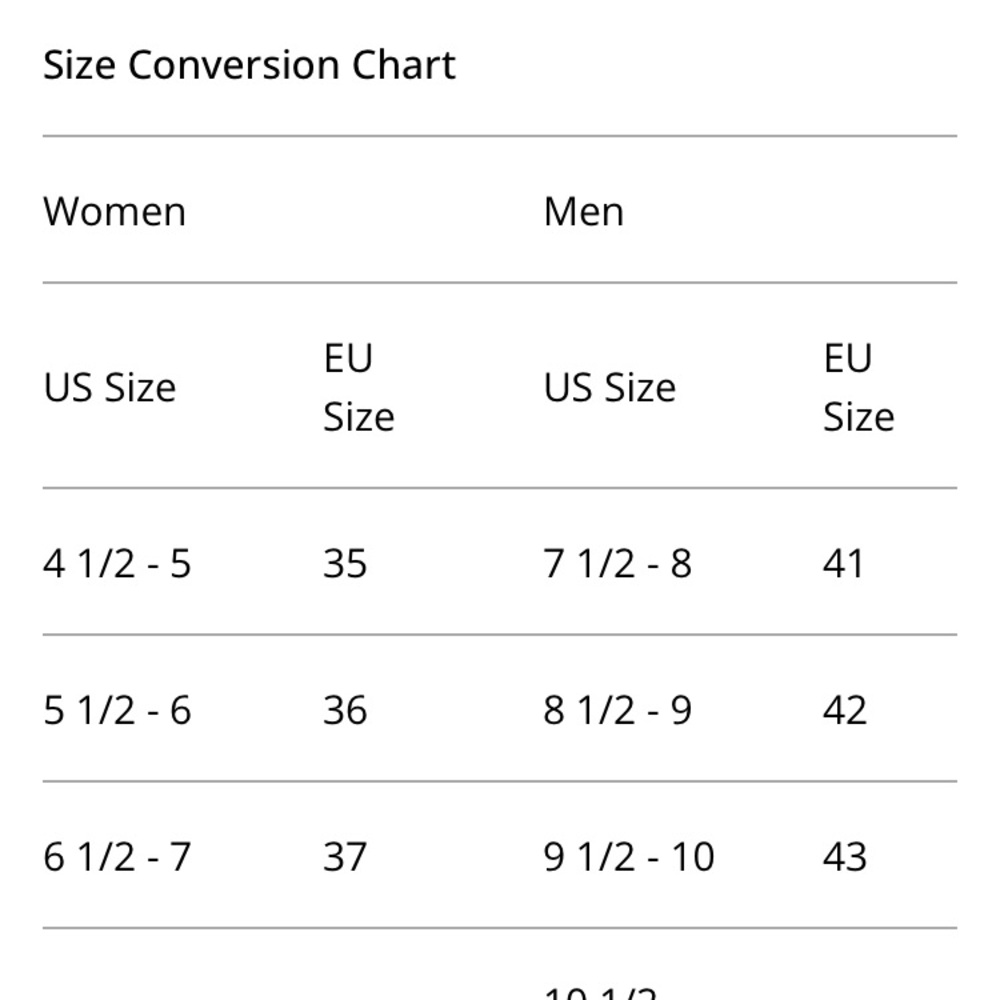Click the Size Conversion Chart heading
1000x1000 pixels.
click(249, 65)
